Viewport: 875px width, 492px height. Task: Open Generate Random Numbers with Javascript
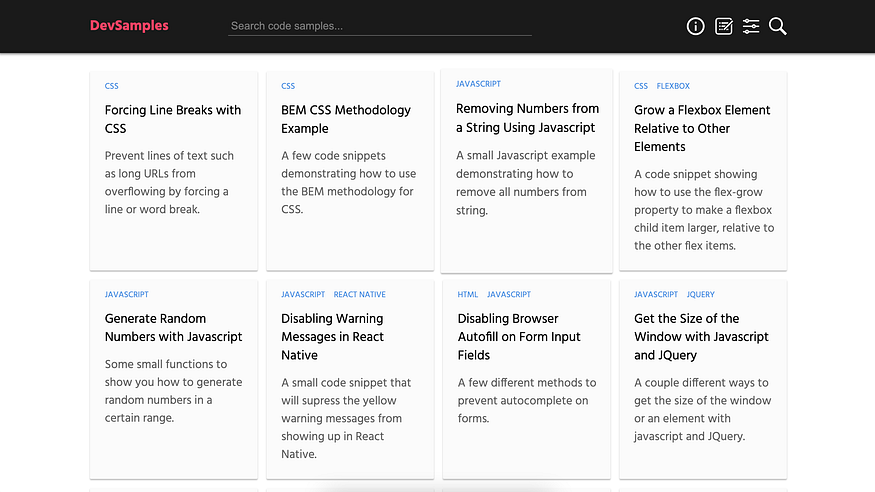tap(173, 328)
